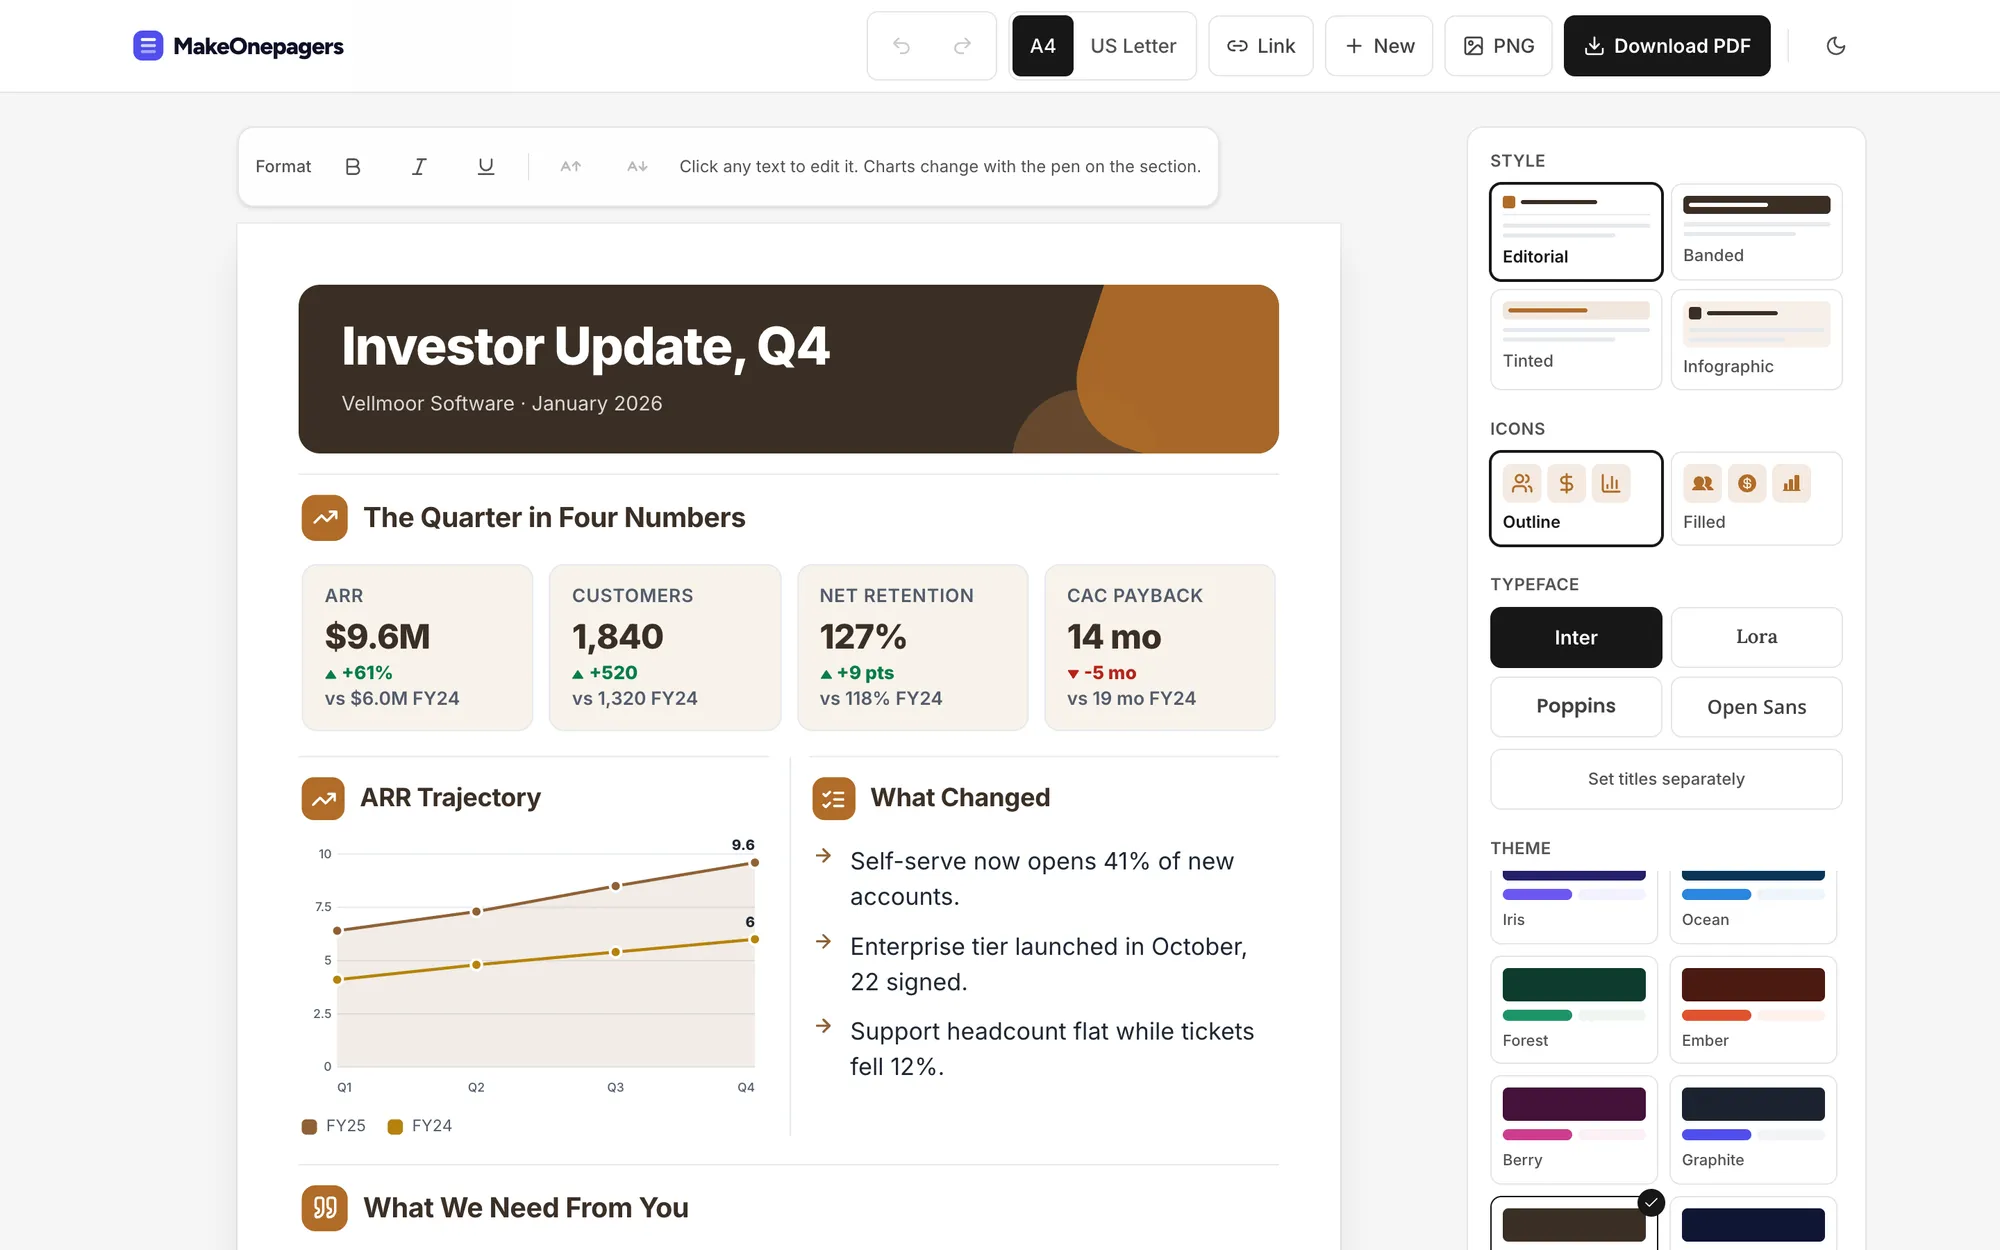Select Filled icons option
2000x1250 pixels.
(x=1756, y=498)
